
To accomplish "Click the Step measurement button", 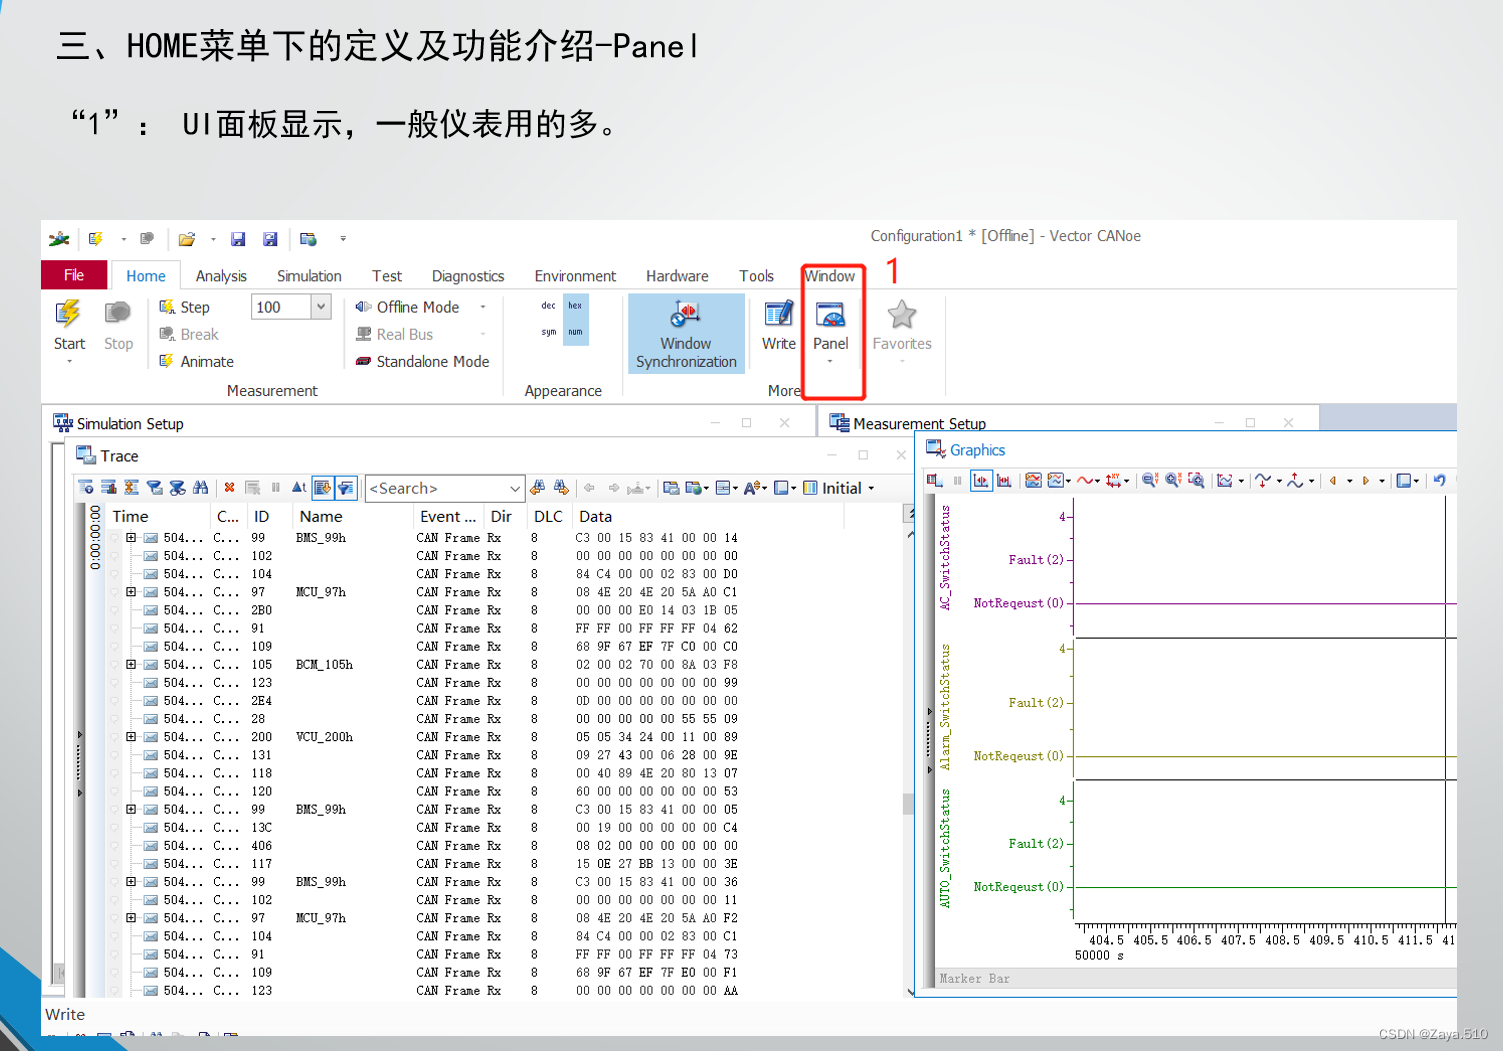I will click(x=184, y=307).
